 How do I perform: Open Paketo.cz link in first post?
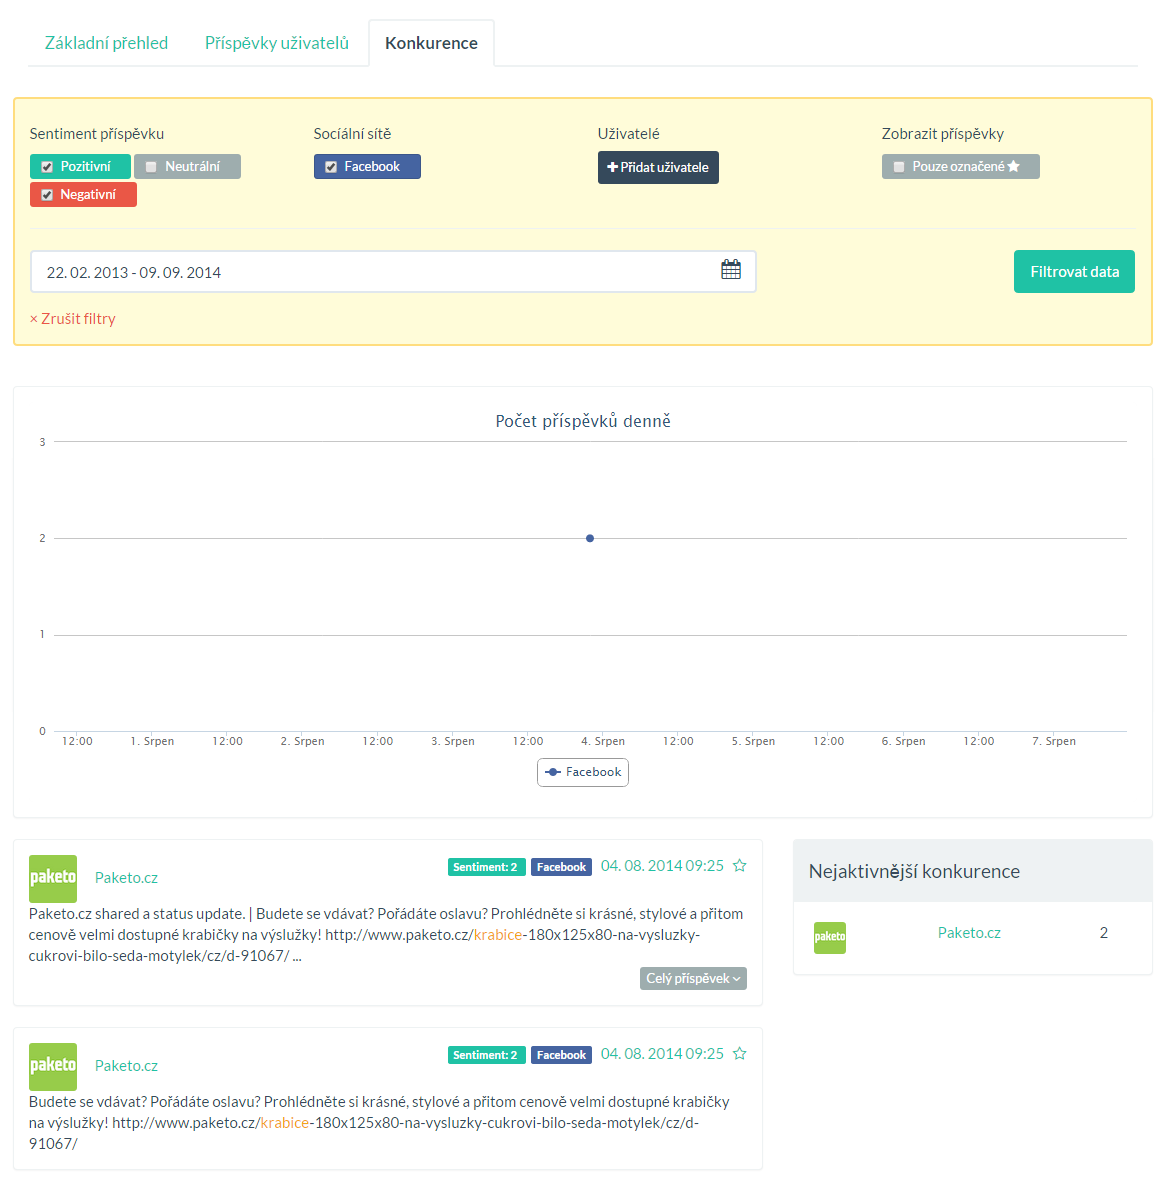coord(127,878)
